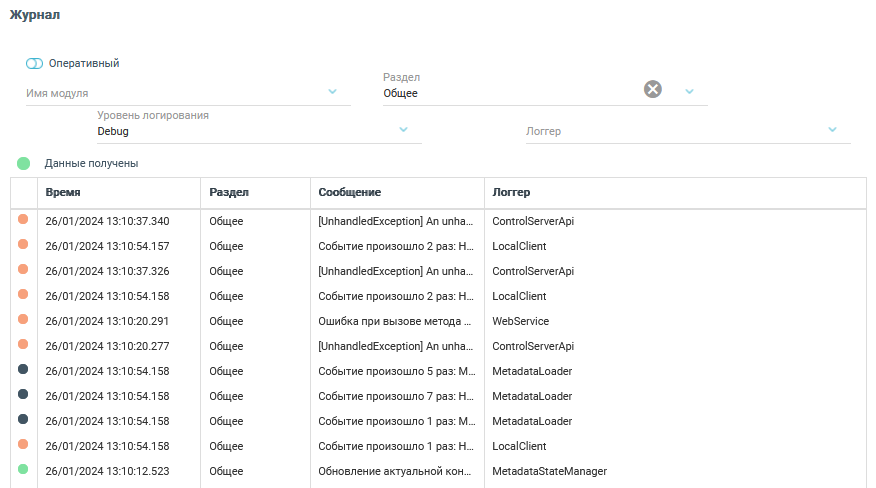The width and height of the screenshot is (876, 488).
Task: Sort by the Раздел column header
Action: point(229,192)
